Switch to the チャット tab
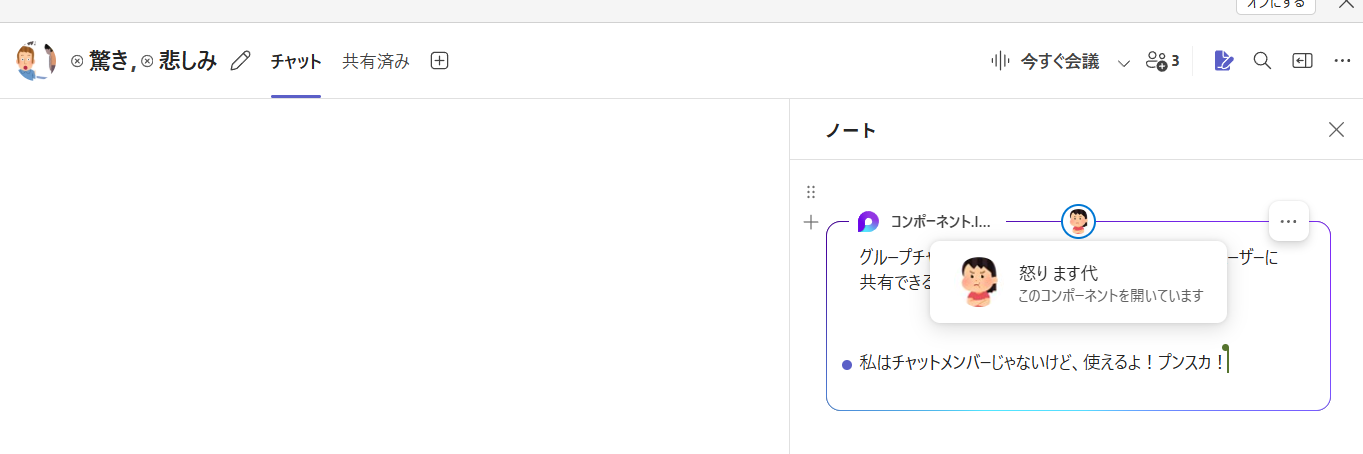This screenshot has width=1363, height=454. [x=296, y=61]
